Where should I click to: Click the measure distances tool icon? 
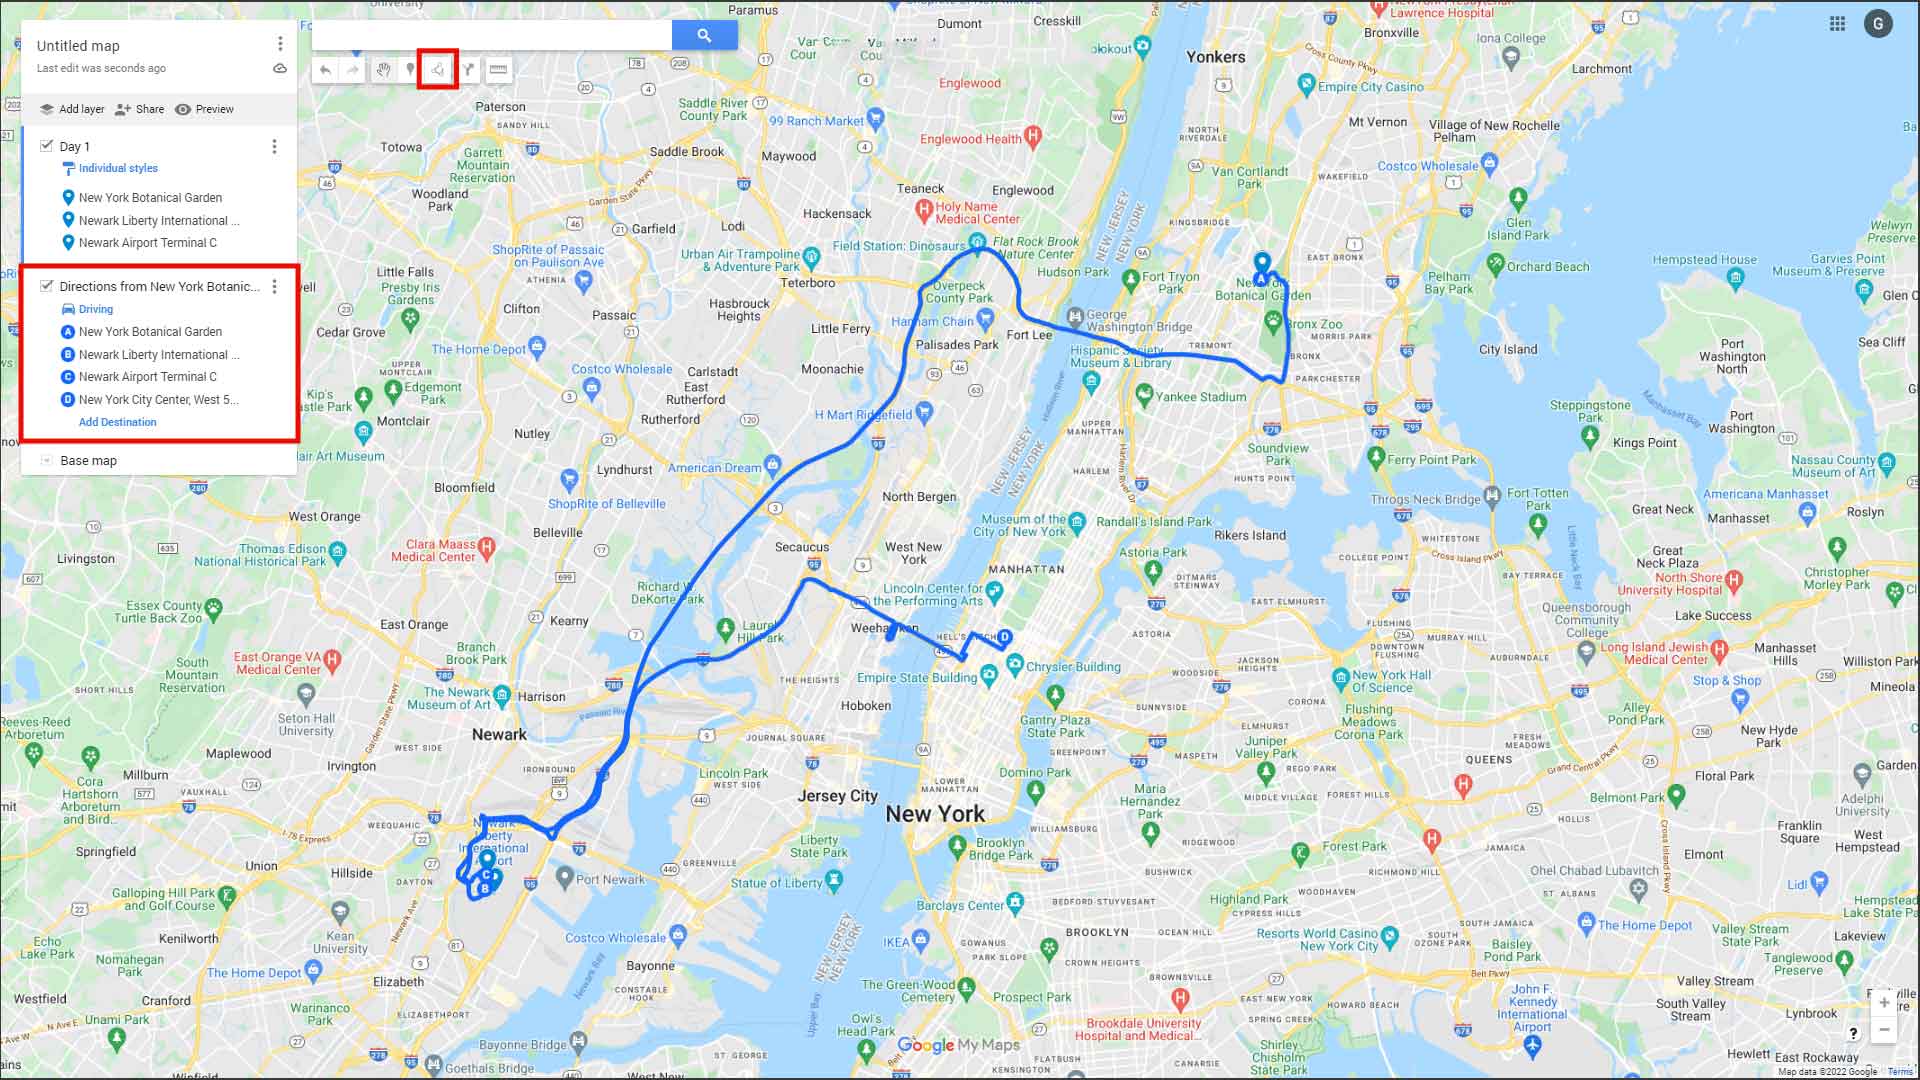[x=498, y=69]
